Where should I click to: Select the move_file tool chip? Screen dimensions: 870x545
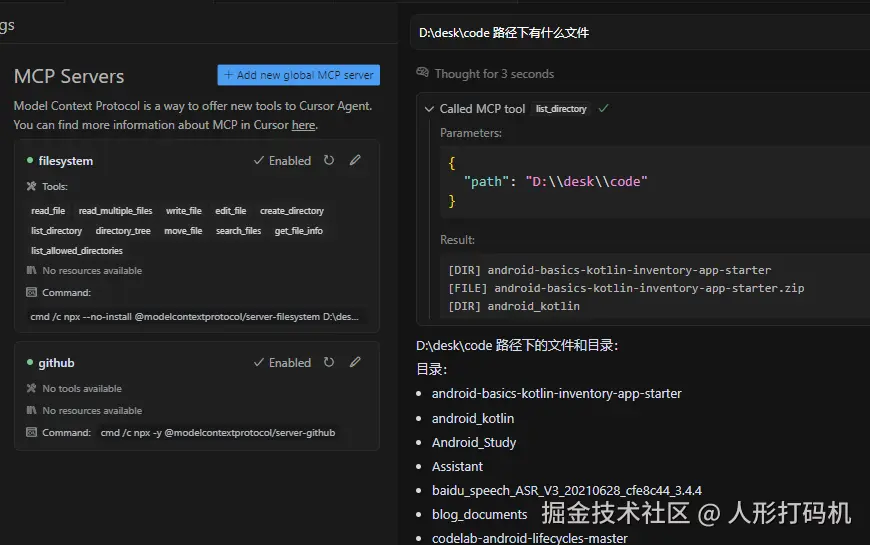coord(183,231)
